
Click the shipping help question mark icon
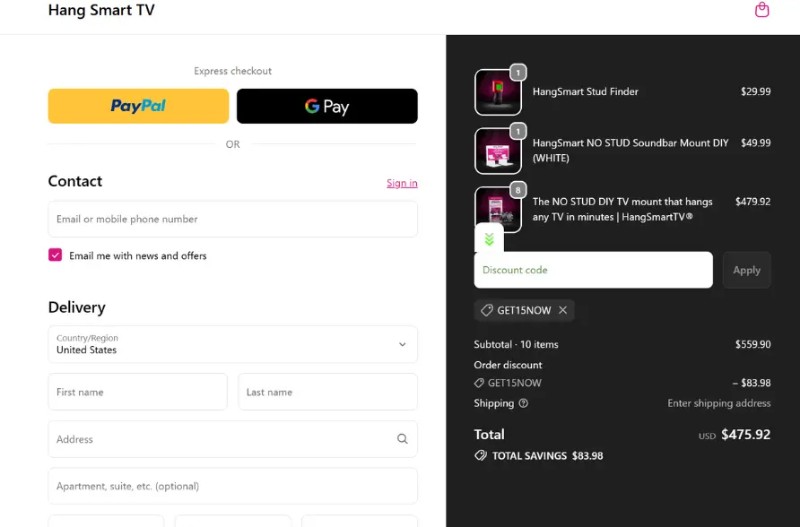pos(523,403)
